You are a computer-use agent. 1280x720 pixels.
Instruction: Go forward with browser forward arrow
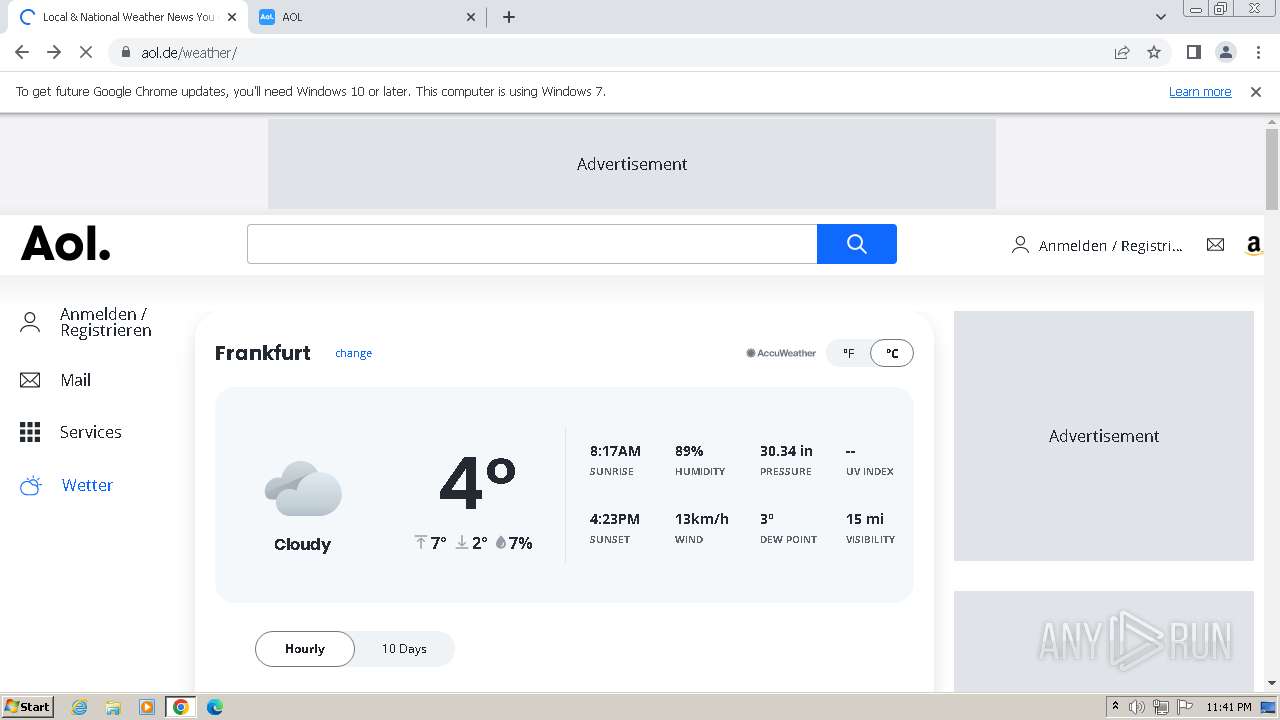(x=54, y=52)
